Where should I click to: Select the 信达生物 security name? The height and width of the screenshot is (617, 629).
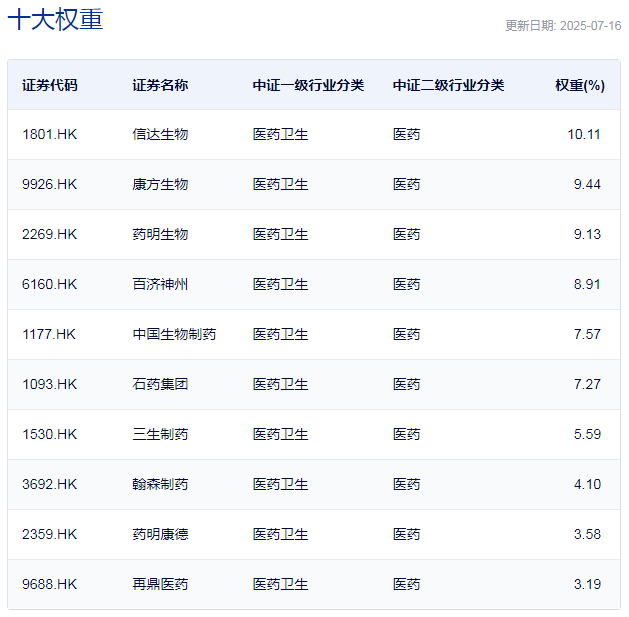160,134
